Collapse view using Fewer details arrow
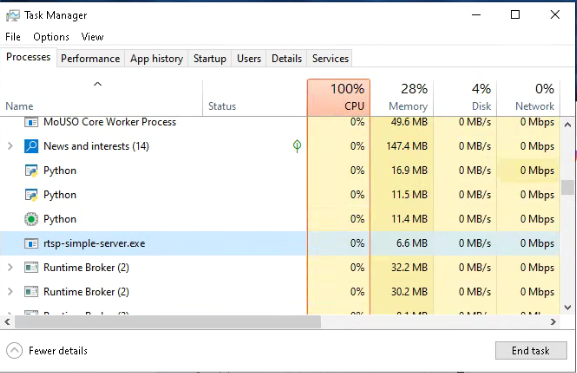This screenshot has width=577, height=373. [14, 351]
